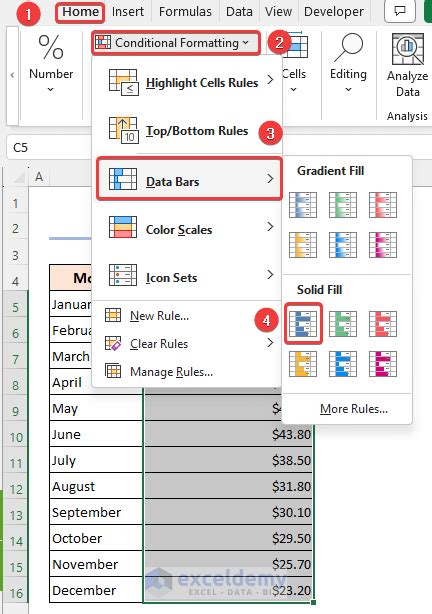Select the cell containing $38.50
Image resolution: width=432 pixels, height=614 pixels.
pyautogui.click(x=228, y=460)
